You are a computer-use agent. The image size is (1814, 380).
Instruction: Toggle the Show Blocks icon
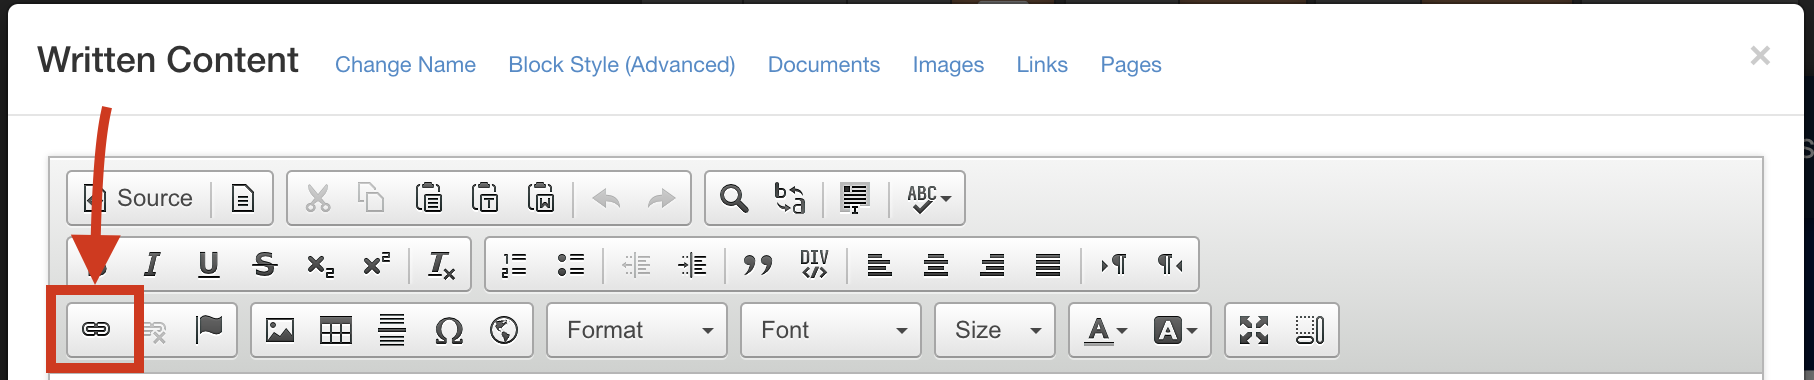1310,329
